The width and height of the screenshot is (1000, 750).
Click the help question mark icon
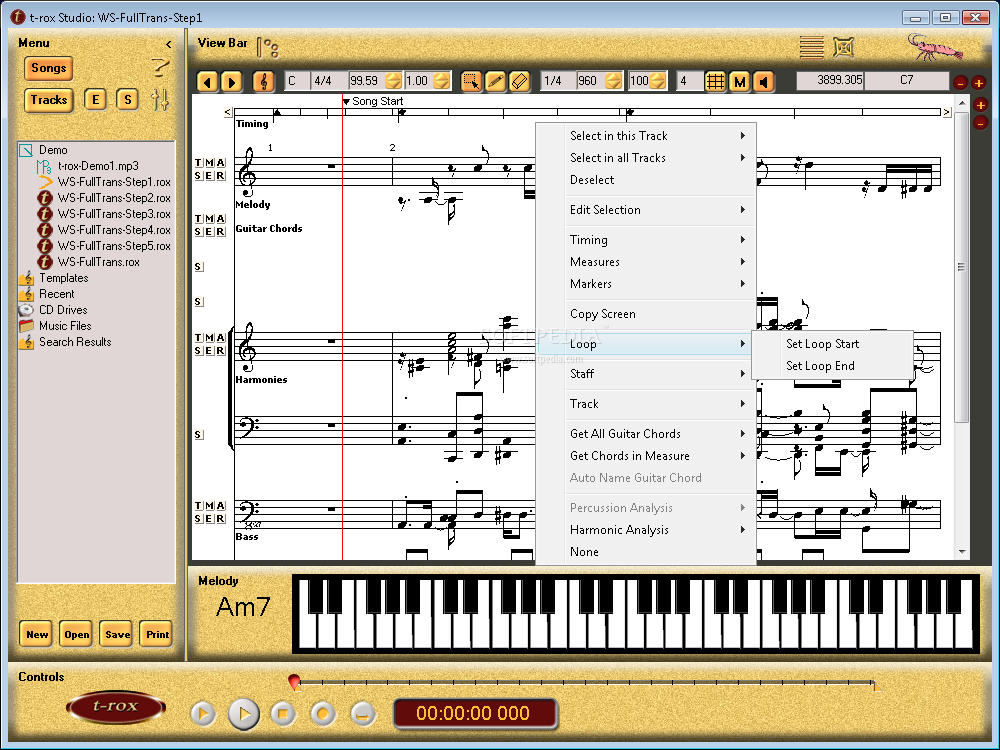tap(160, 67)
